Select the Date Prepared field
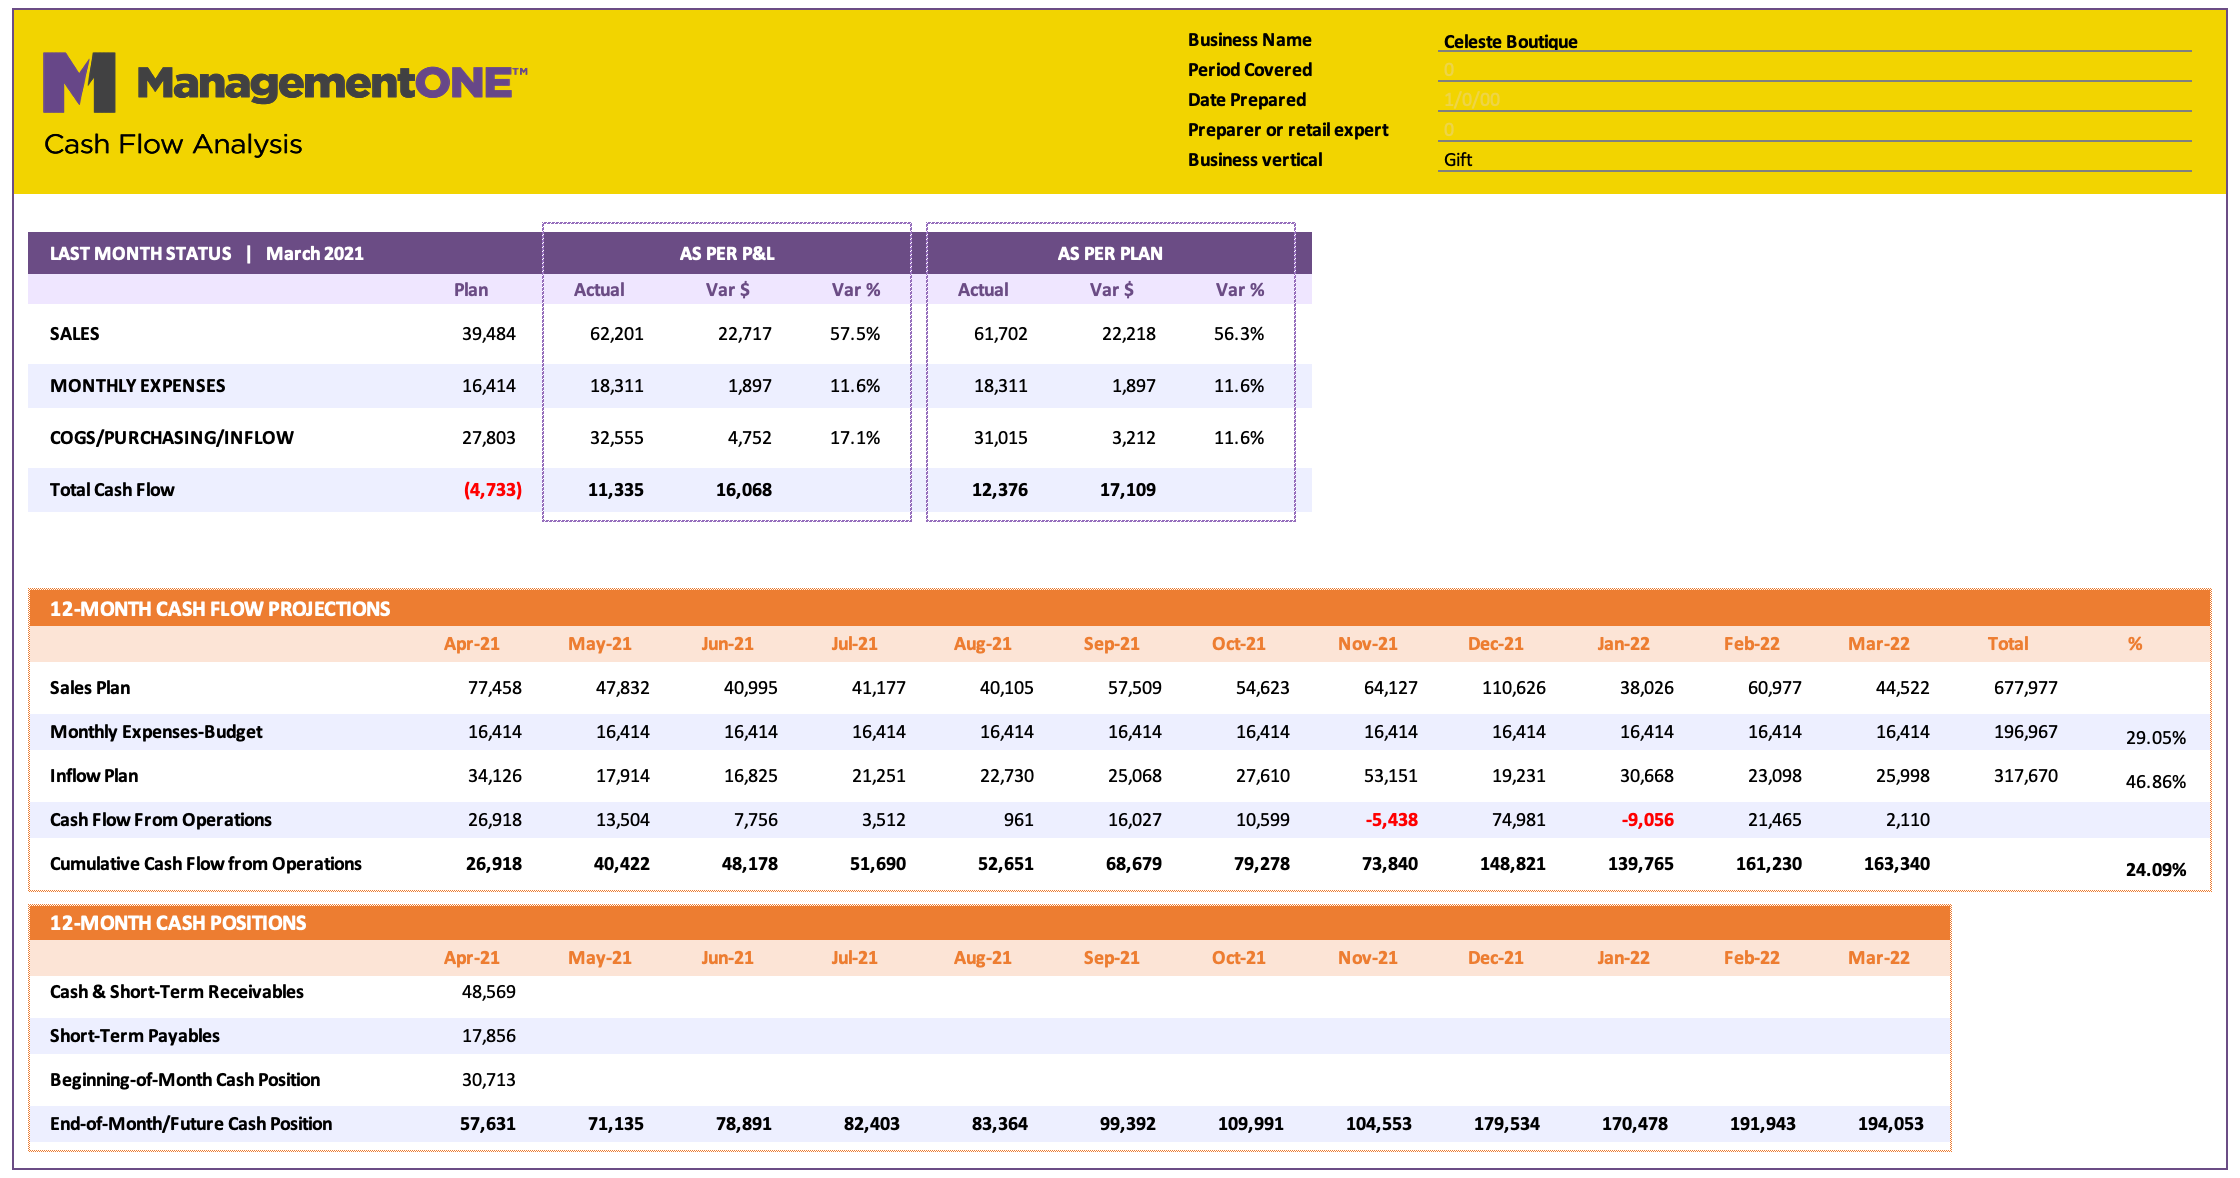The height and width of the screenshot is (1178, 2240). tap(1814, 100)
